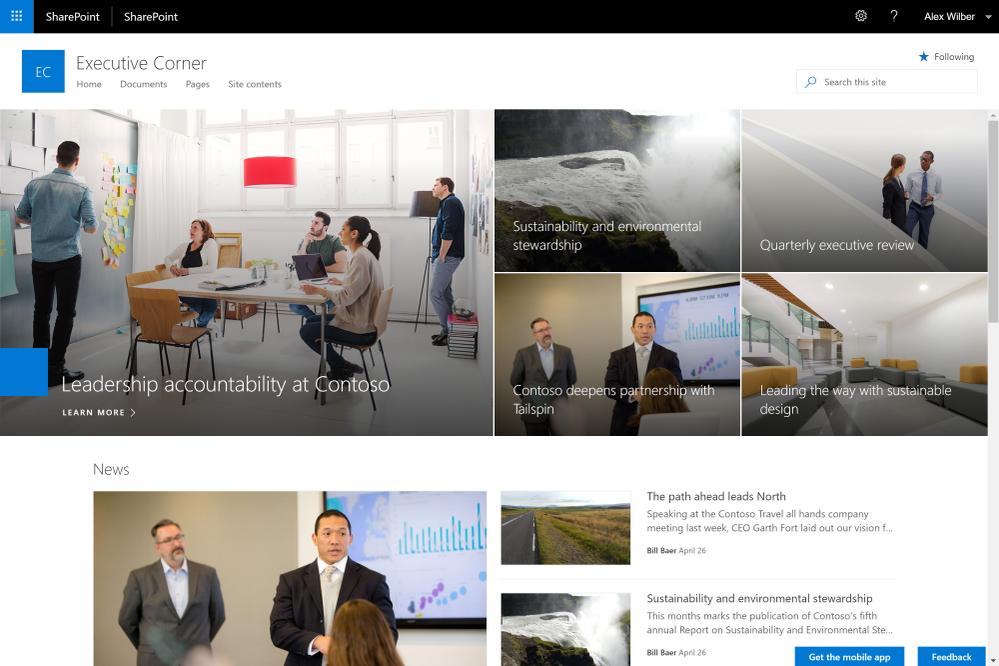This screenshot has height=666, width=999.
Task: Open the large featured news image
Action: (290, 578)
